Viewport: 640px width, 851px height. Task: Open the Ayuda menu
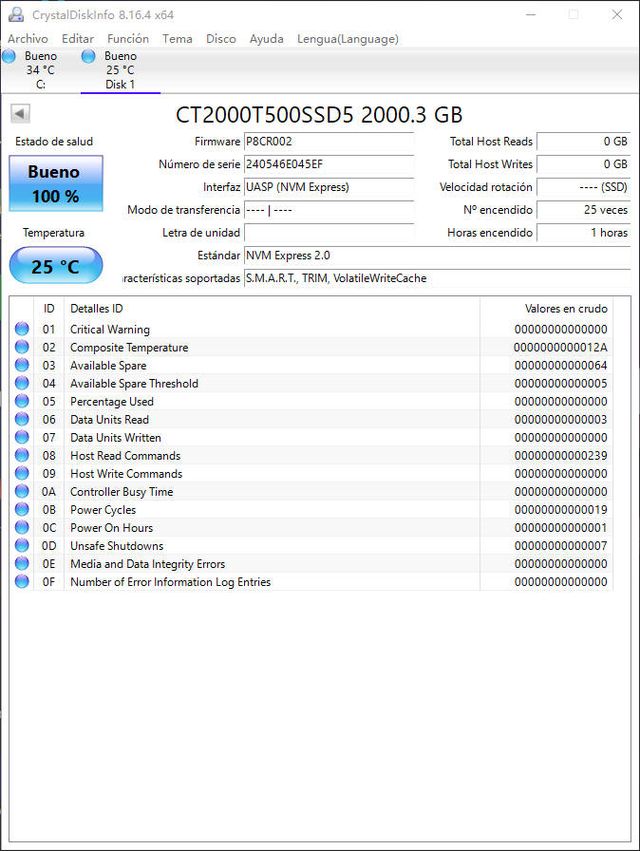[x=267, y=39]
